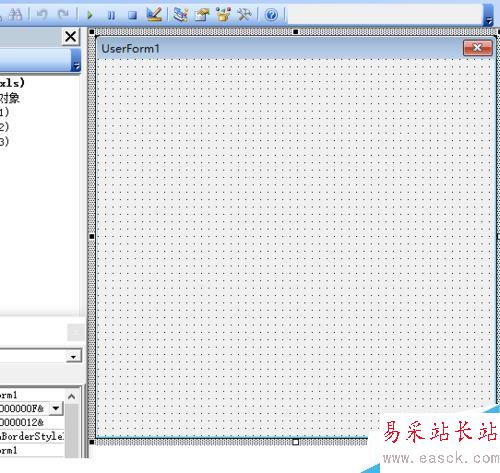Select the sheet item ending "1)"
The height and width of the screenshot is (473, 500).
pyautogui.click(x=4, y=112)
